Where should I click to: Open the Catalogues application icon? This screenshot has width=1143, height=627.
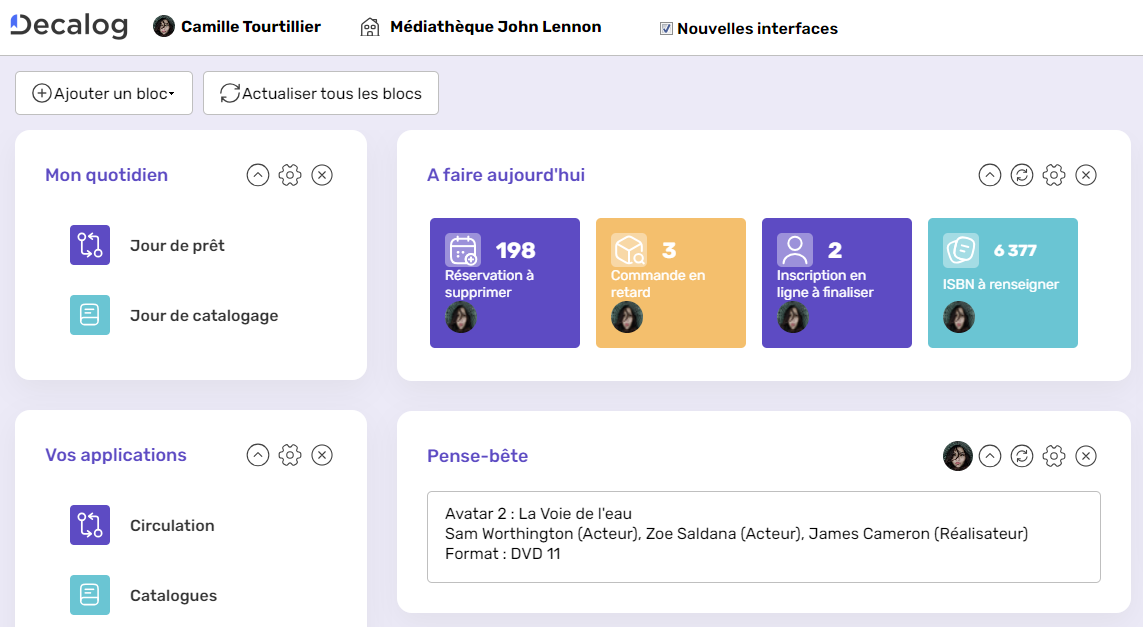[89, 595]
